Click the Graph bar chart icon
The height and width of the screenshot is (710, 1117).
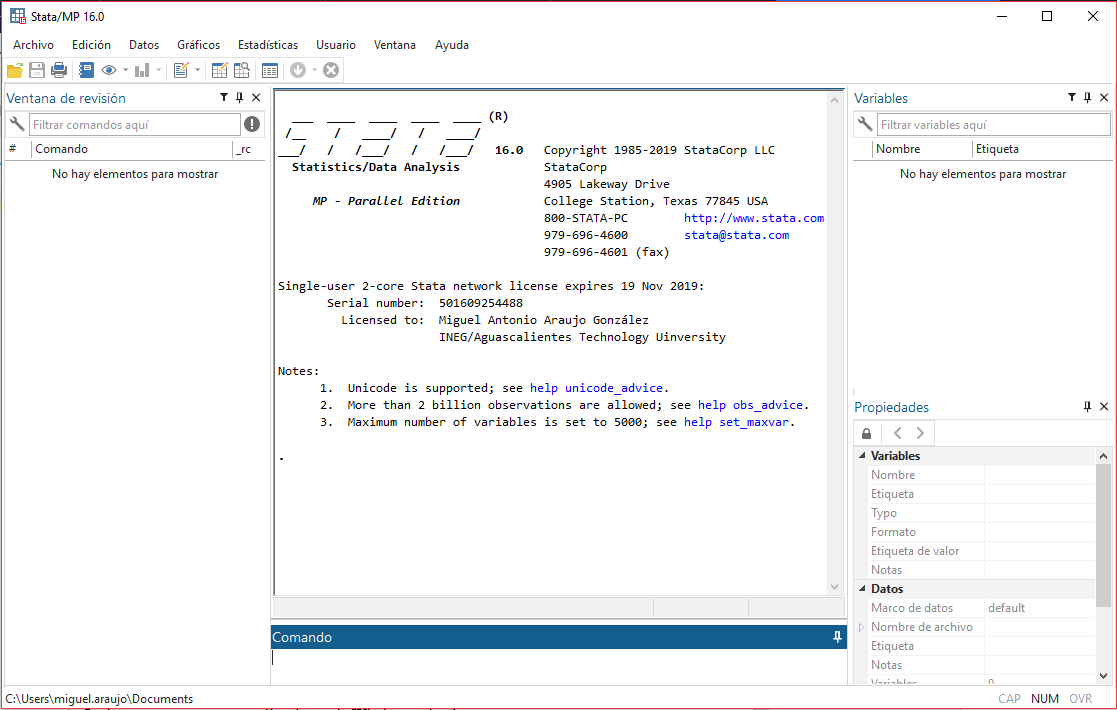coord(142,70)
